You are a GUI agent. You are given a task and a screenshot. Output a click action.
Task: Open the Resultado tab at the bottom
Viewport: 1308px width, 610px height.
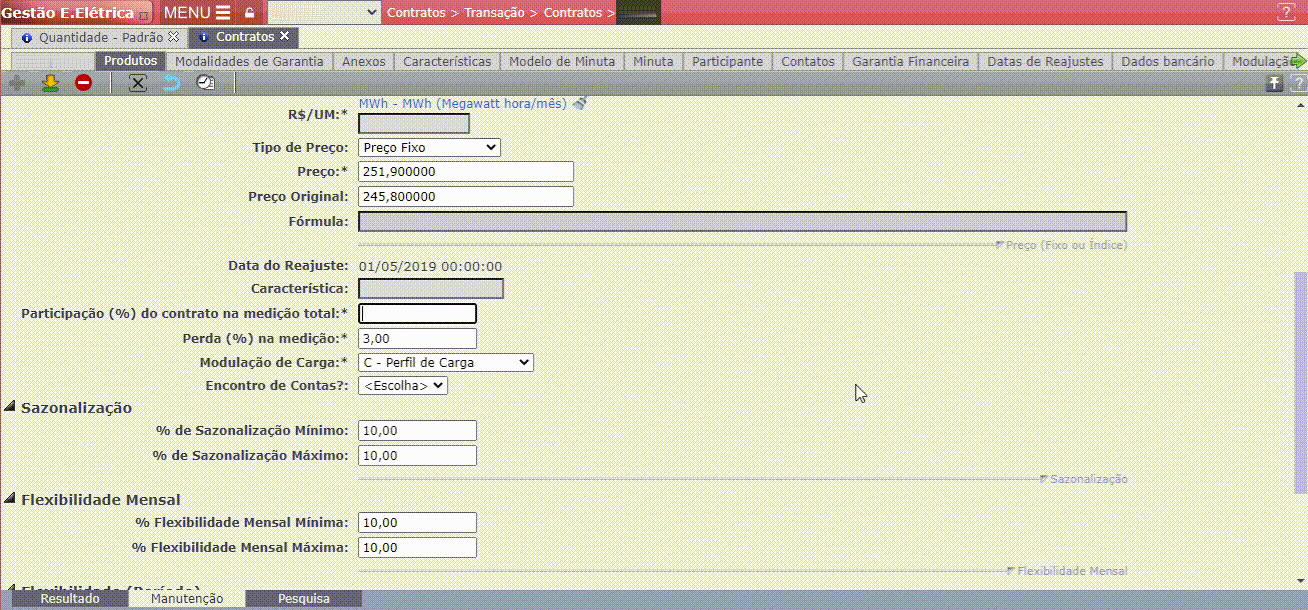click(x=70, y=599)
